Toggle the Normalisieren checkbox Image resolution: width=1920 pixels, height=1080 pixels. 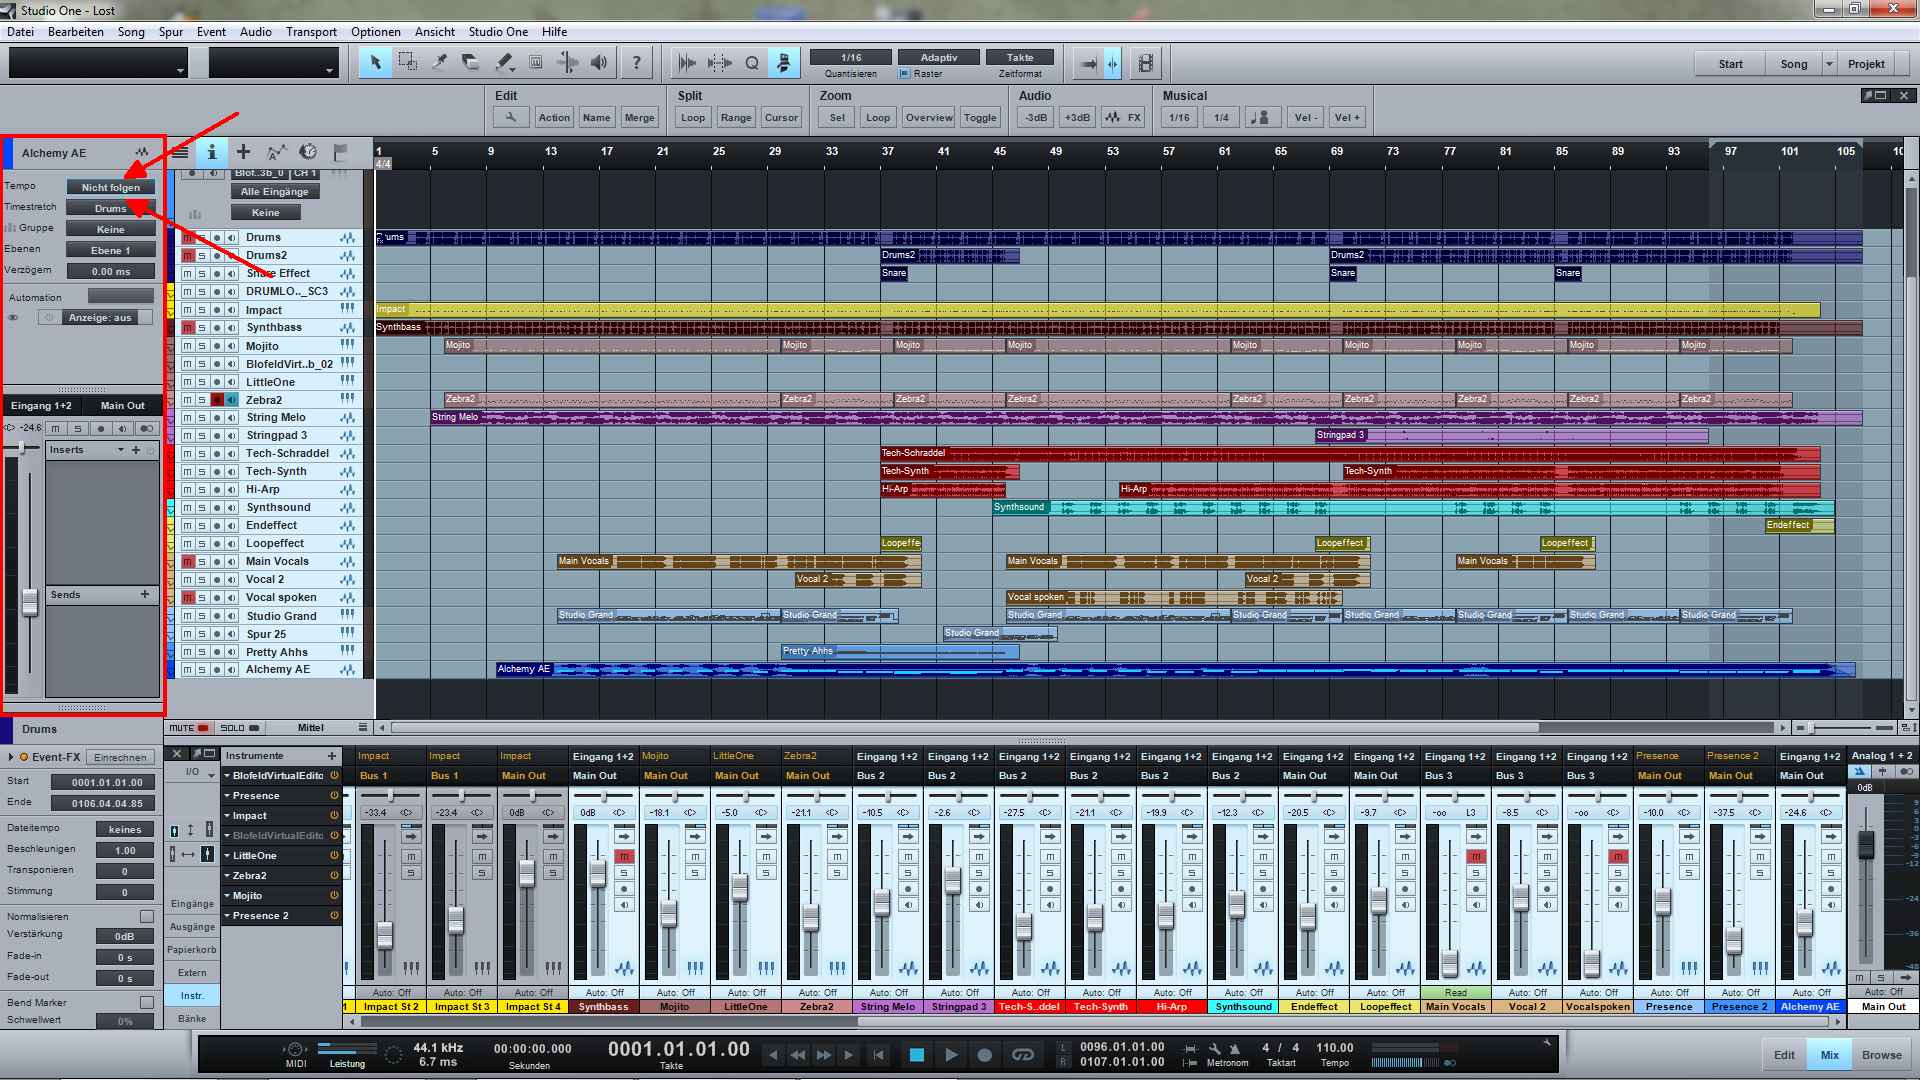(x=147, y=917)
